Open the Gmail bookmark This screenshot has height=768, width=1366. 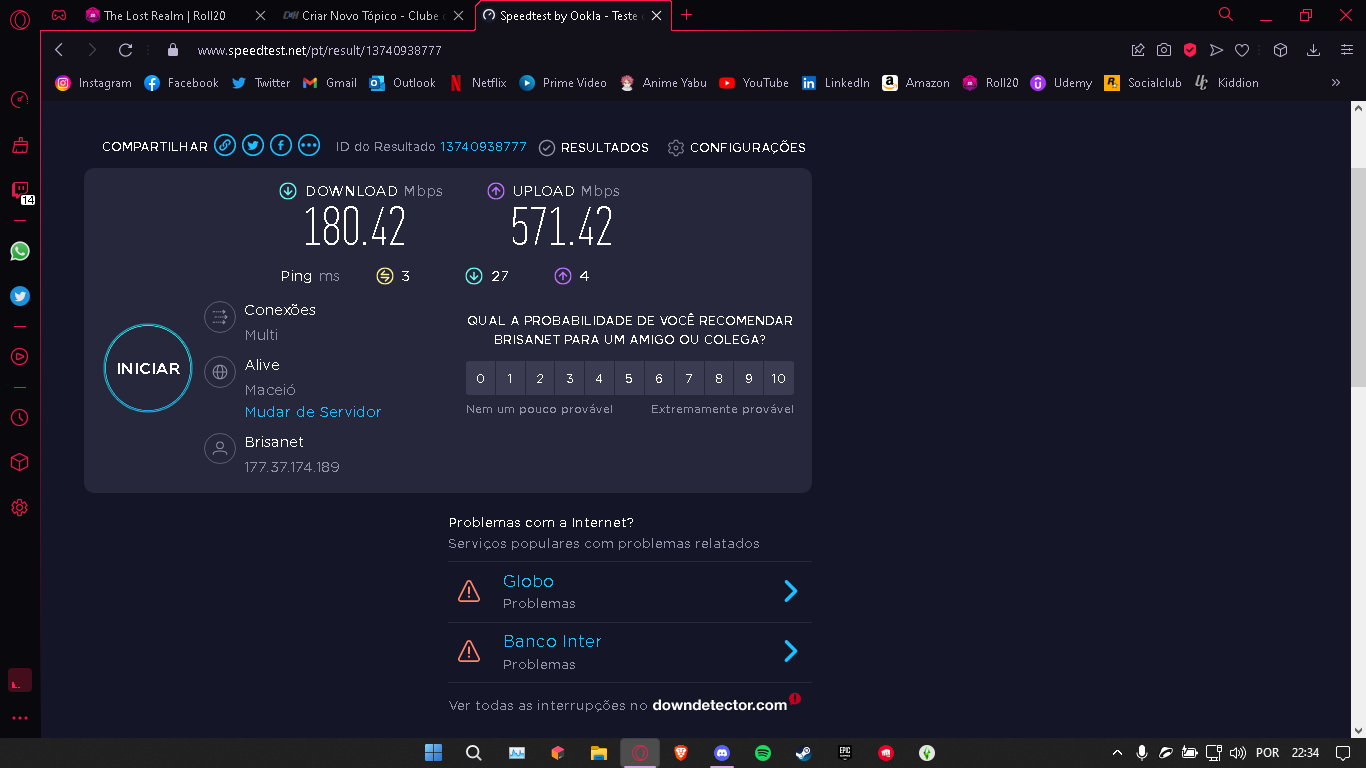(330, 83)
